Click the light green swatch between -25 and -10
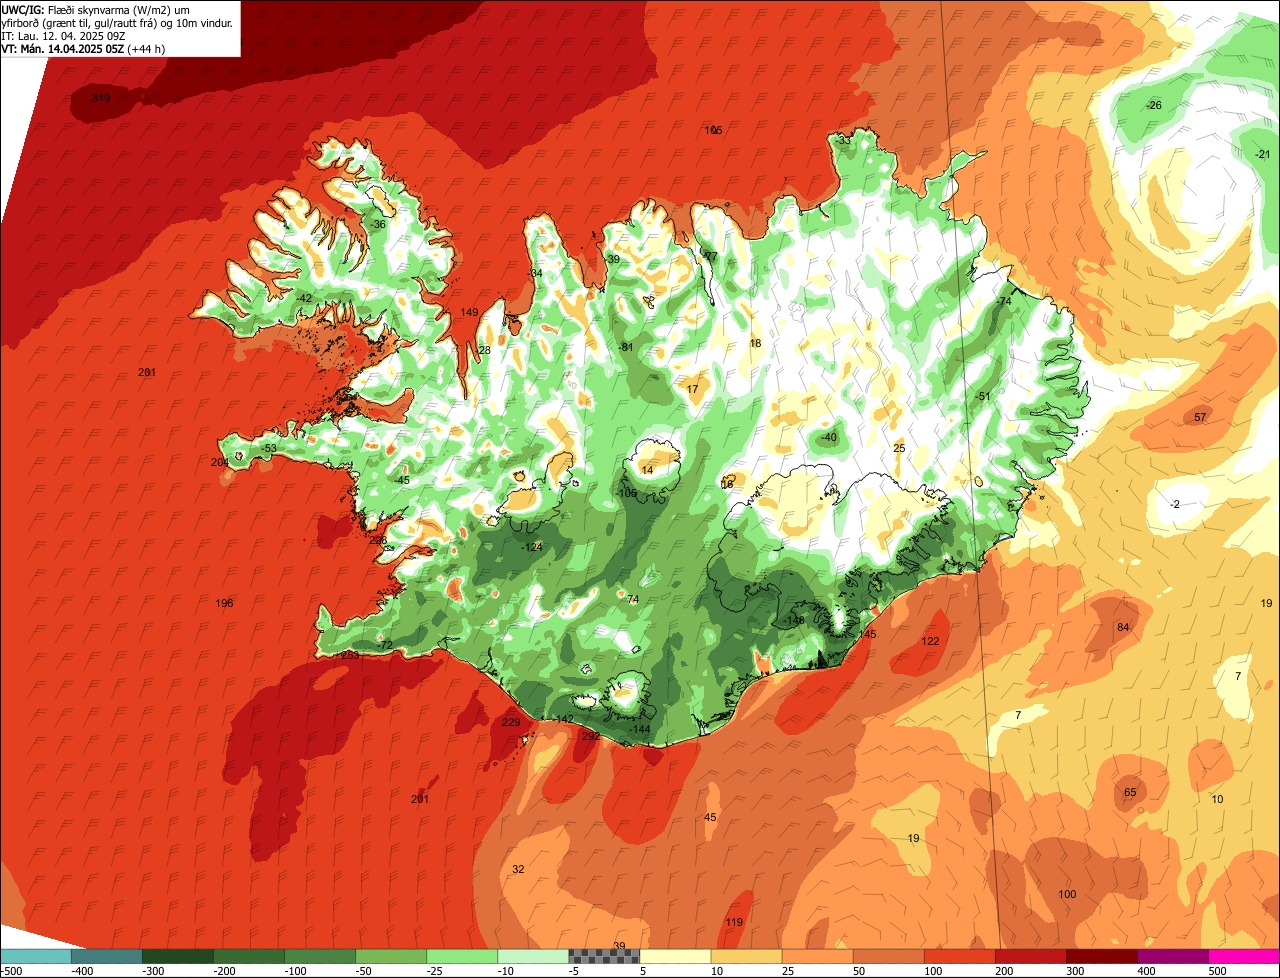This screenshot has width=1280, height=978. pos(462,957)
